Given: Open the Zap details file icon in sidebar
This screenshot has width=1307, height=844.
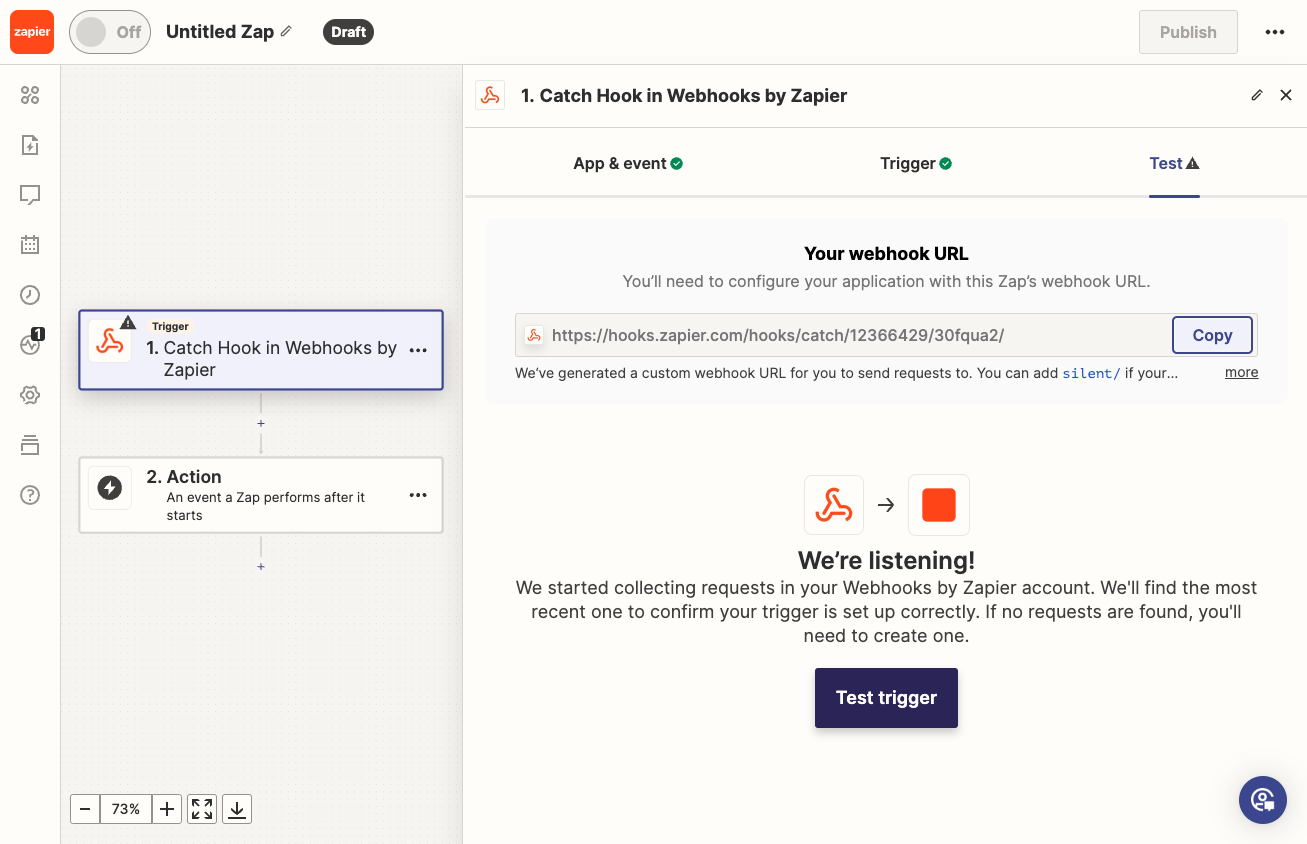Looking at the screenshot, I should coord(30,145).
